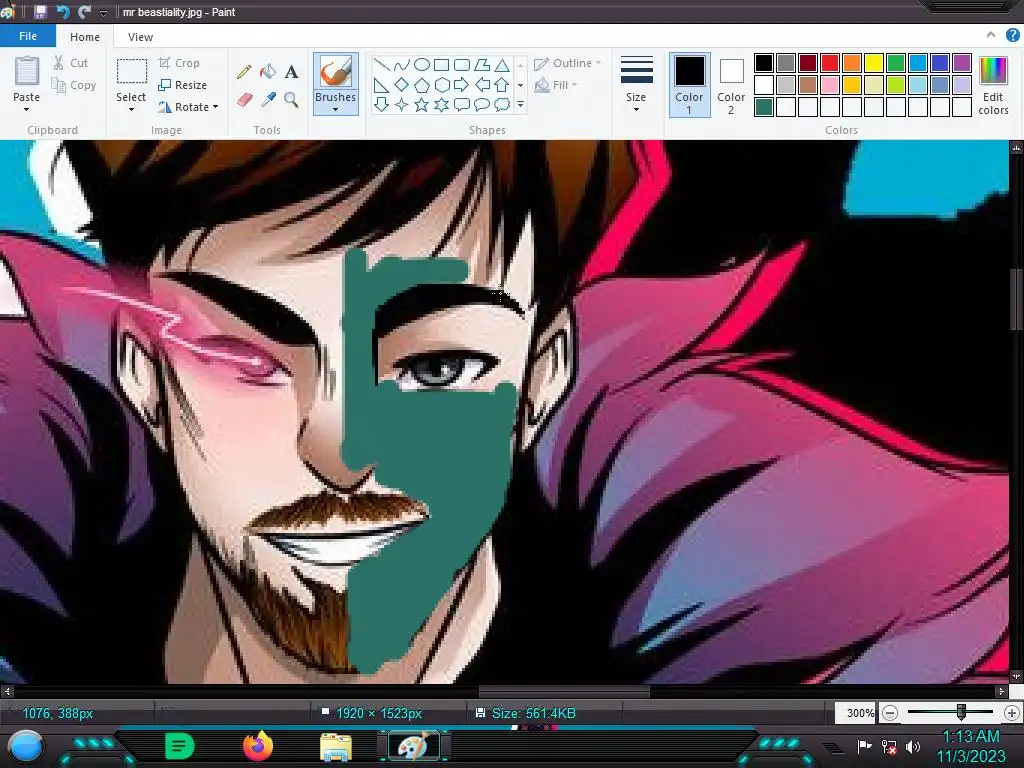This screenshot has height=768, width=1024.
Task: Click the Paste clipboard button
Action: coord(27,71)
